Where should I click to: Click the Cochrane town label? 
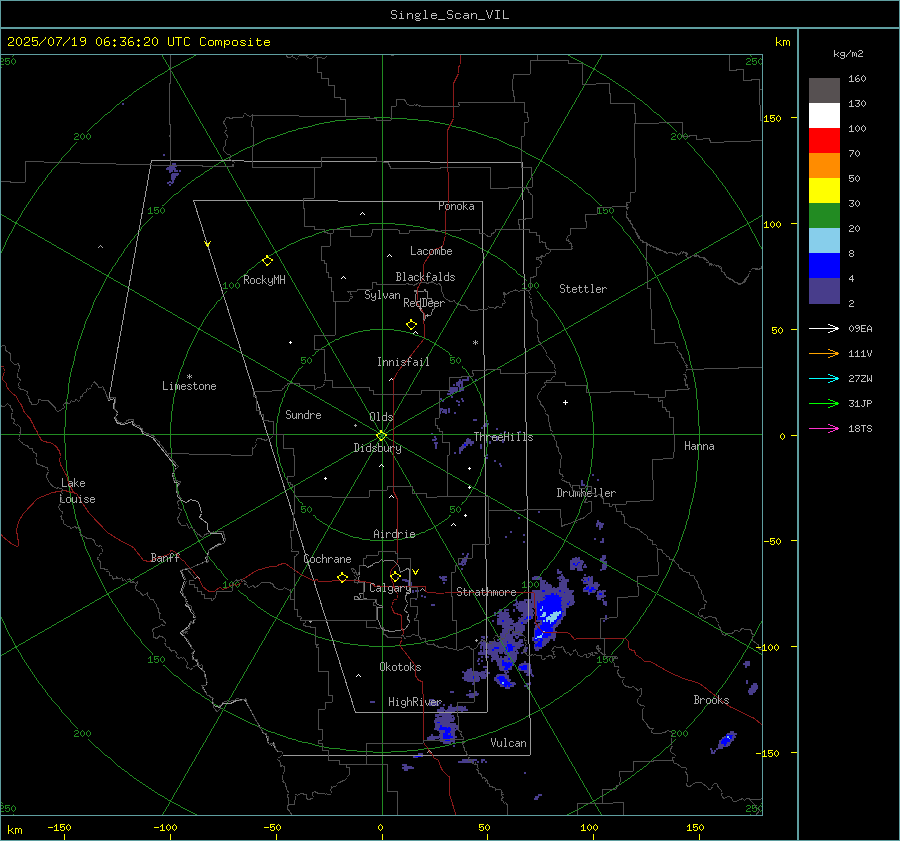(327, 559)
